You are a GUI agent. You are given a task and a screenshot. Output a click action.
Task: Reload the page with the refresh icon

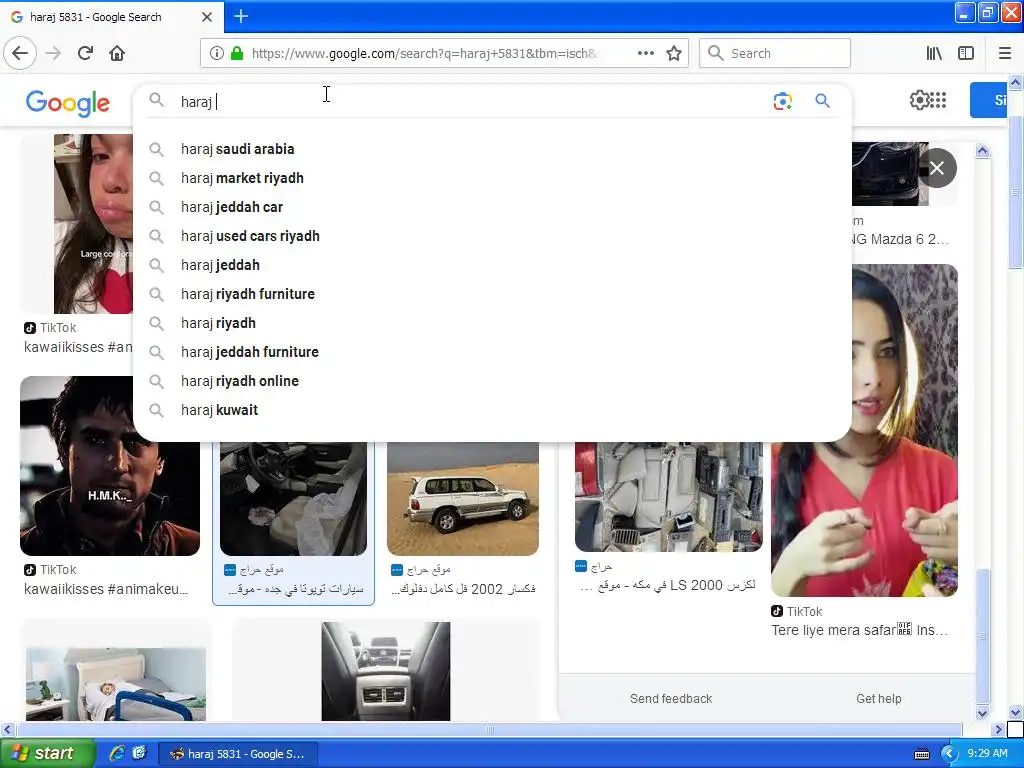pos(85,53)
